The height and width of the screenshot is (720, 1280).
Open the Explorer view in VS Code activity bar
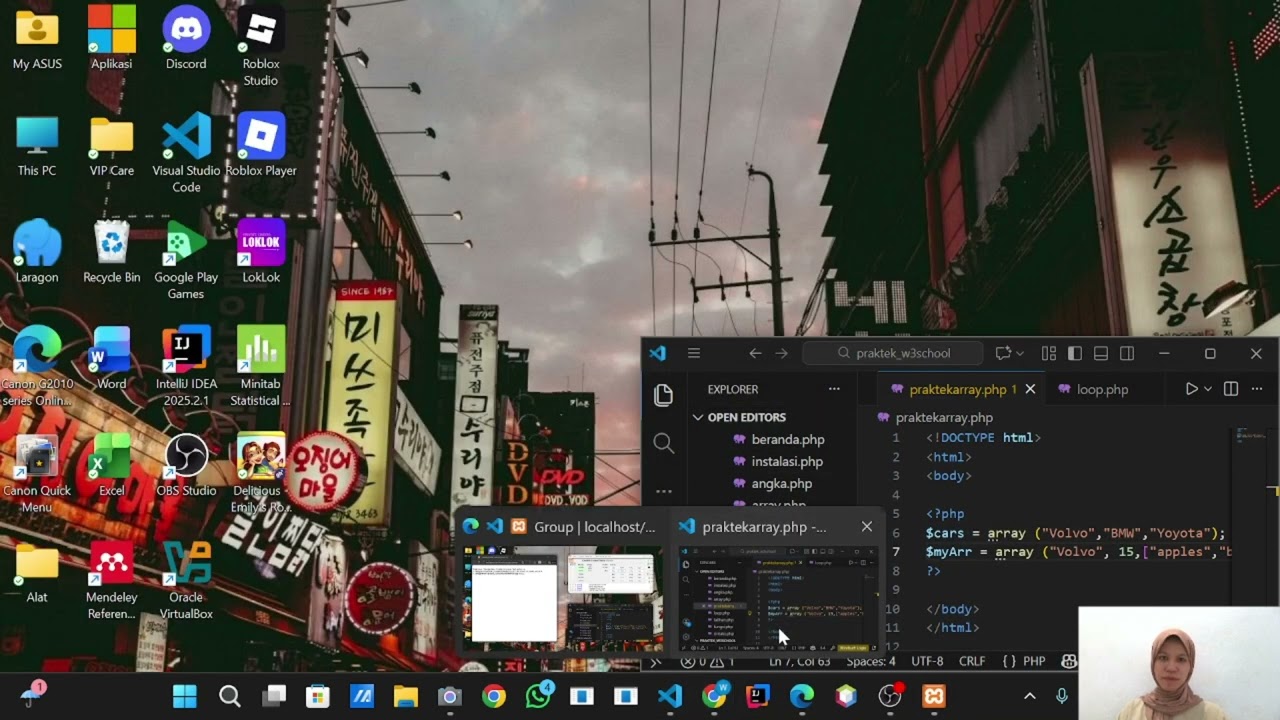point(663,395)
